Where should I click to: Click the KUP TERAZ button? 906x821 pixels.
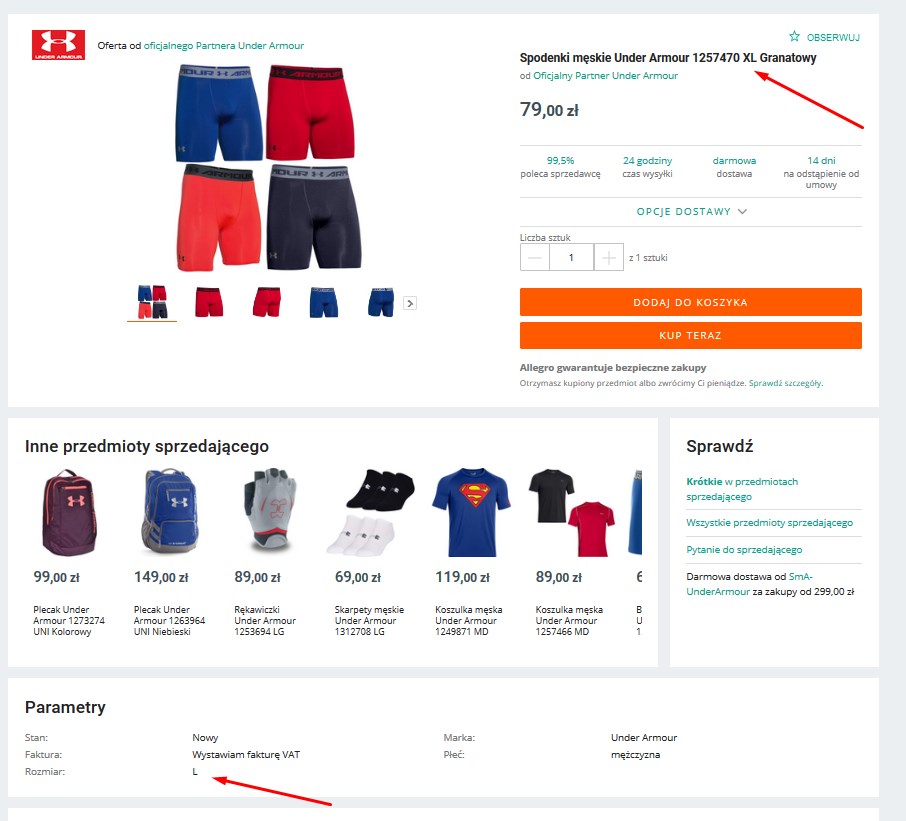tap(690, 335)
